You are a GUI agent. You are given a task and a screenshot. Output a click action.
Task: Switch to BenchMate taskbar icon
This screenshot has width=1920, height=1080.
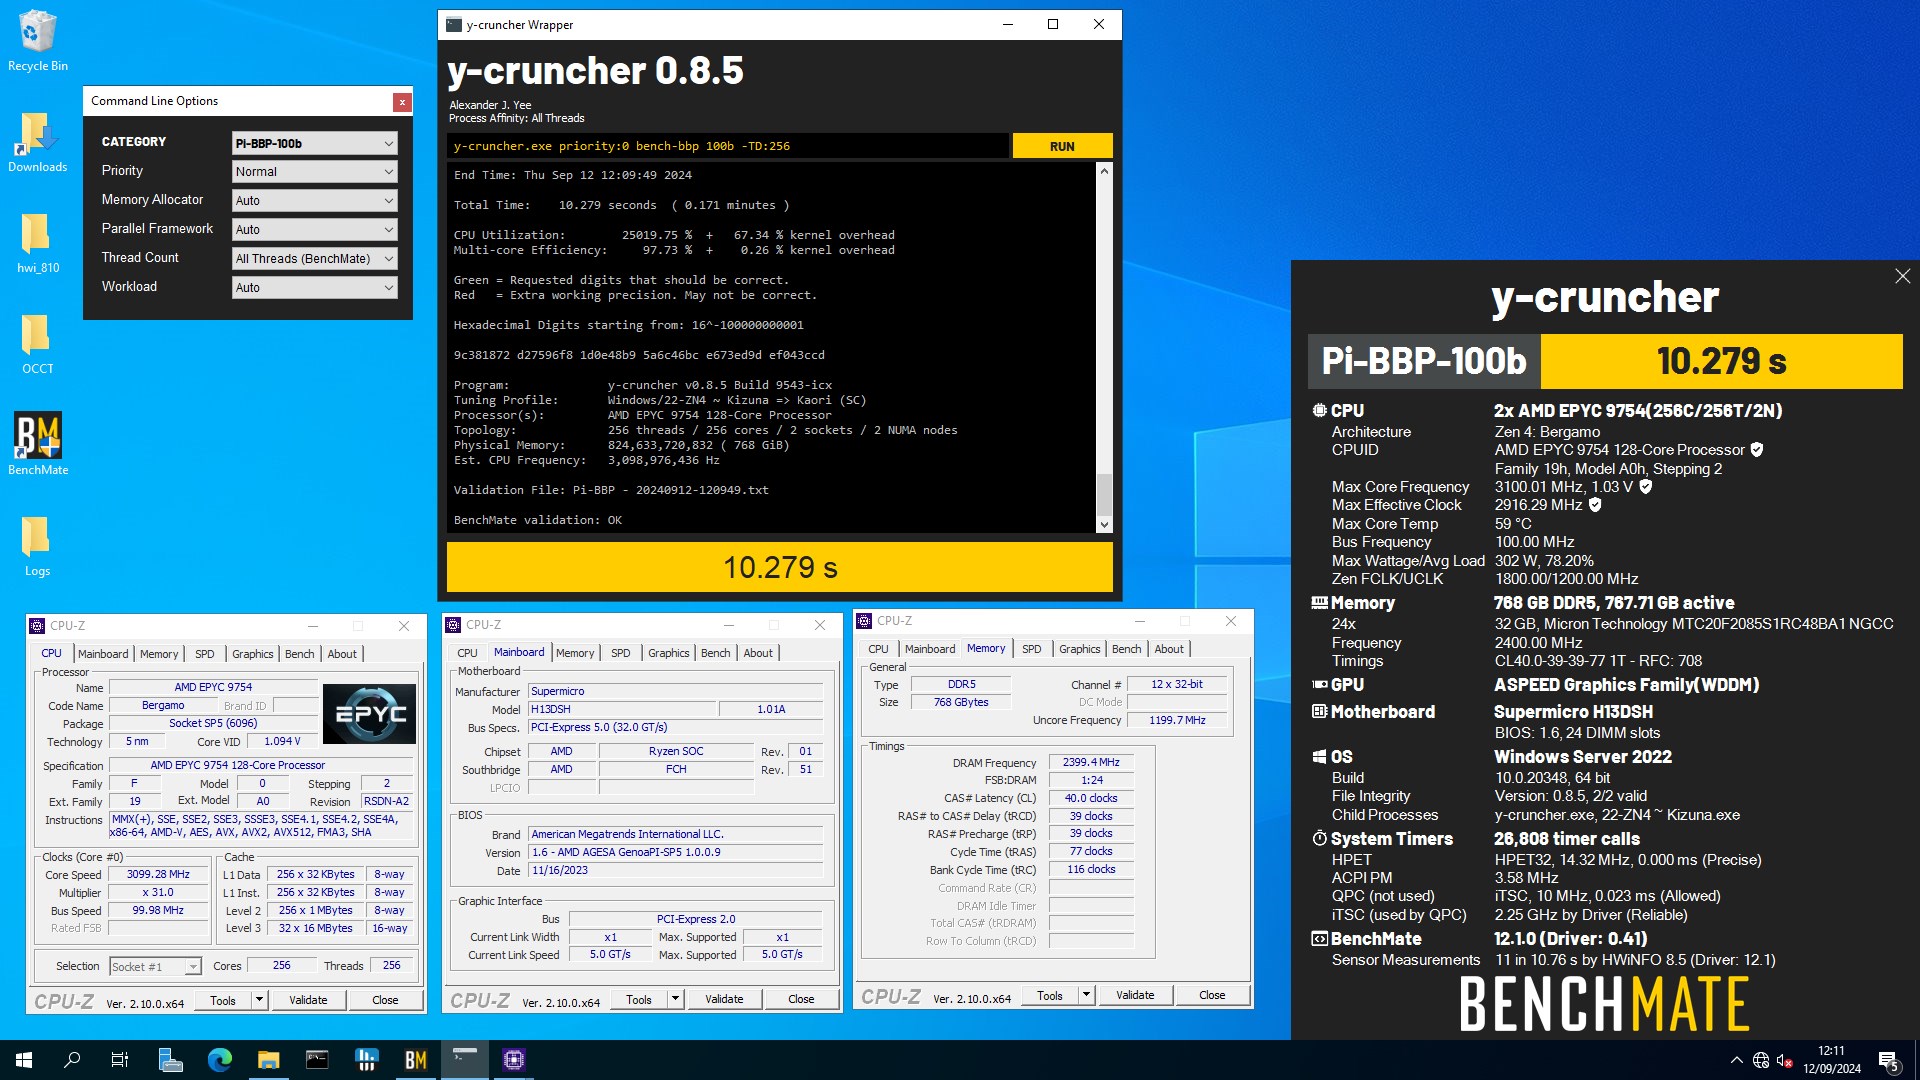[415, 1060]
